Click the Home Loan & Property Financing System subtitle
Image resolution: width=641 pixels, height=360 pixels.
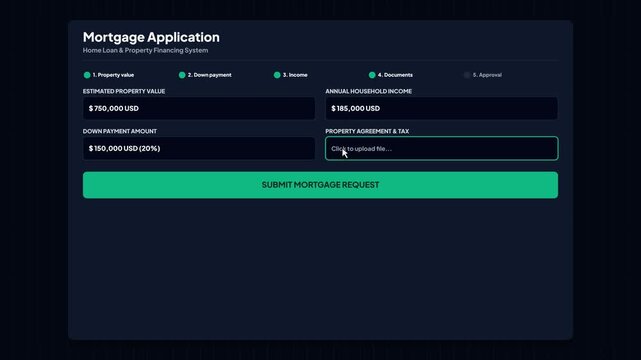146,50
